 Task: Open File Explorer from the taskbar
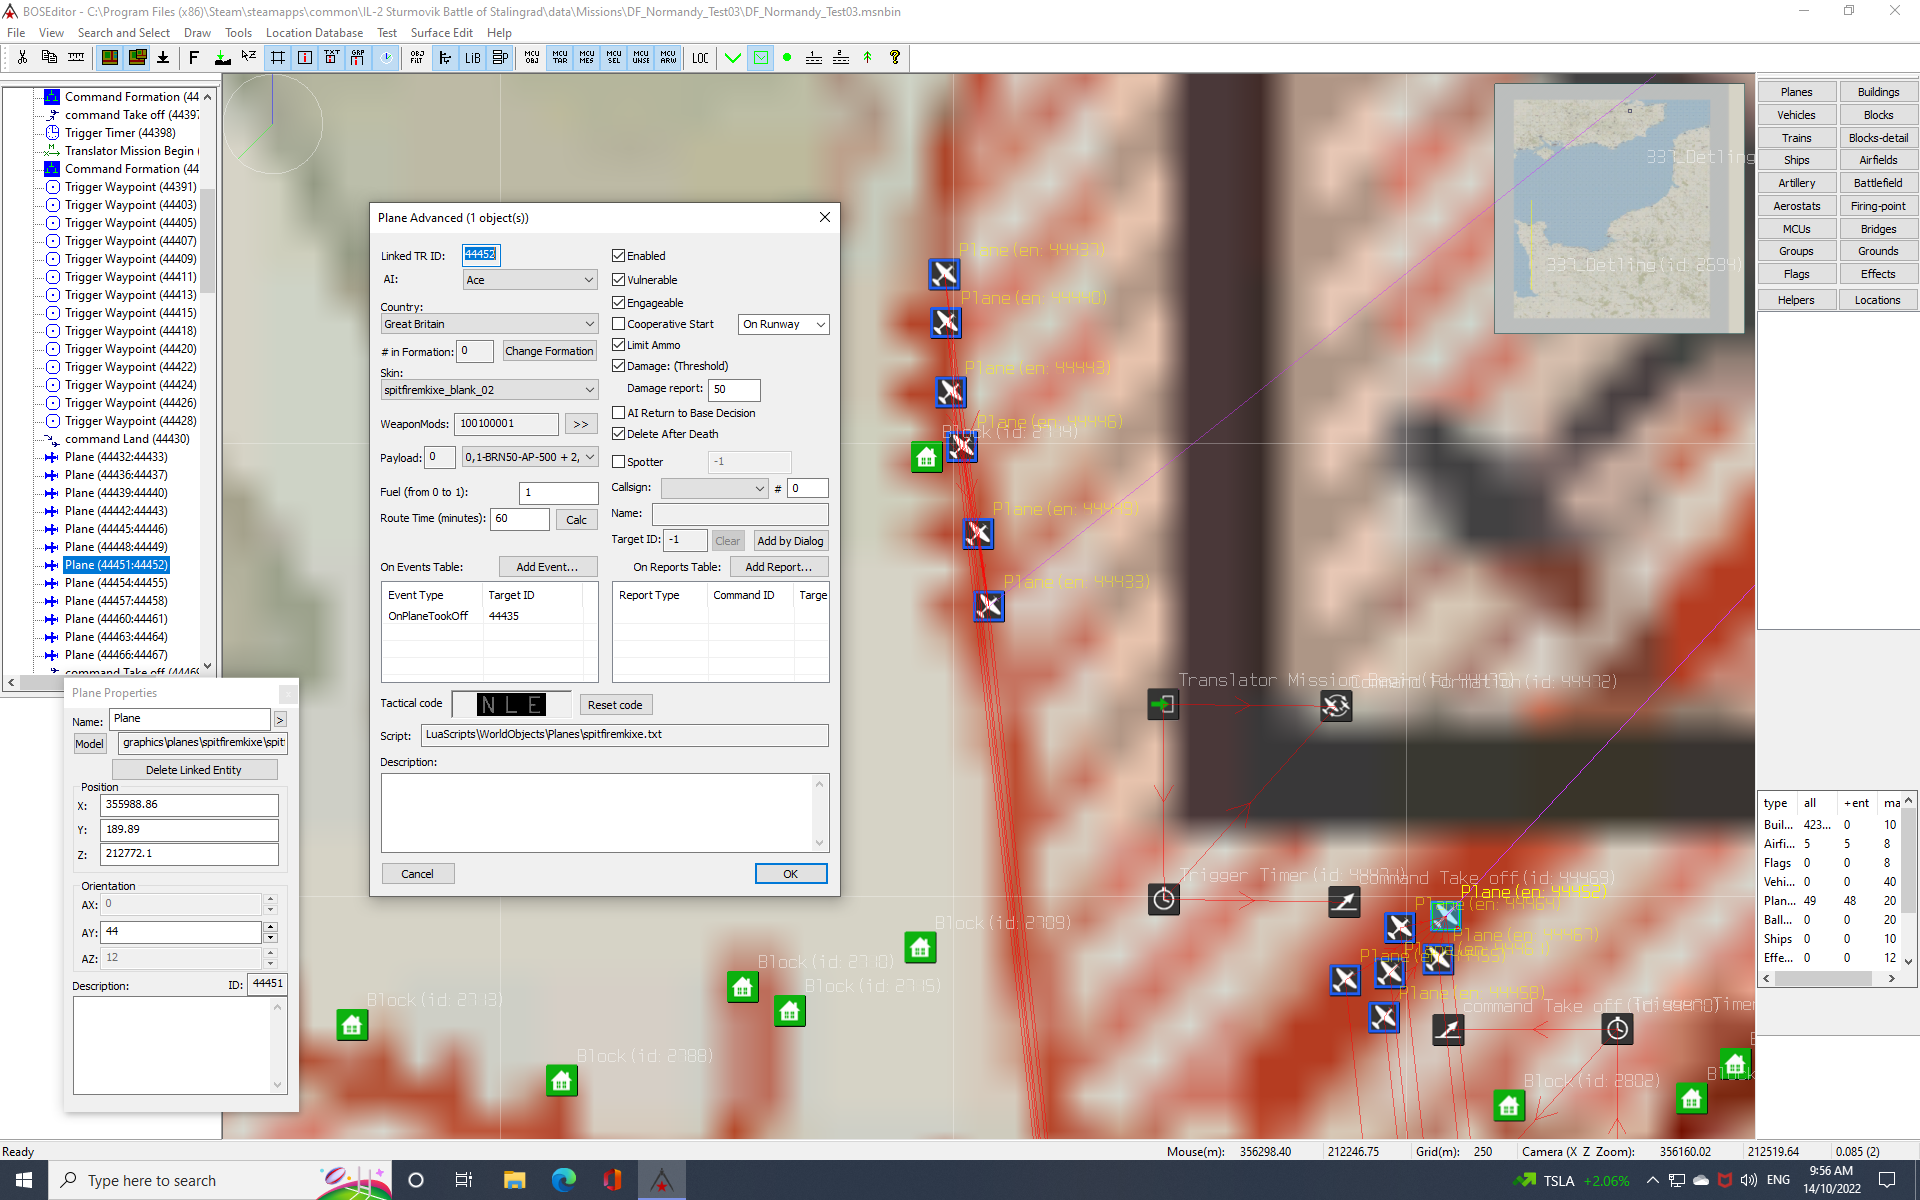pyautogui.click(x=514, y=1180)
